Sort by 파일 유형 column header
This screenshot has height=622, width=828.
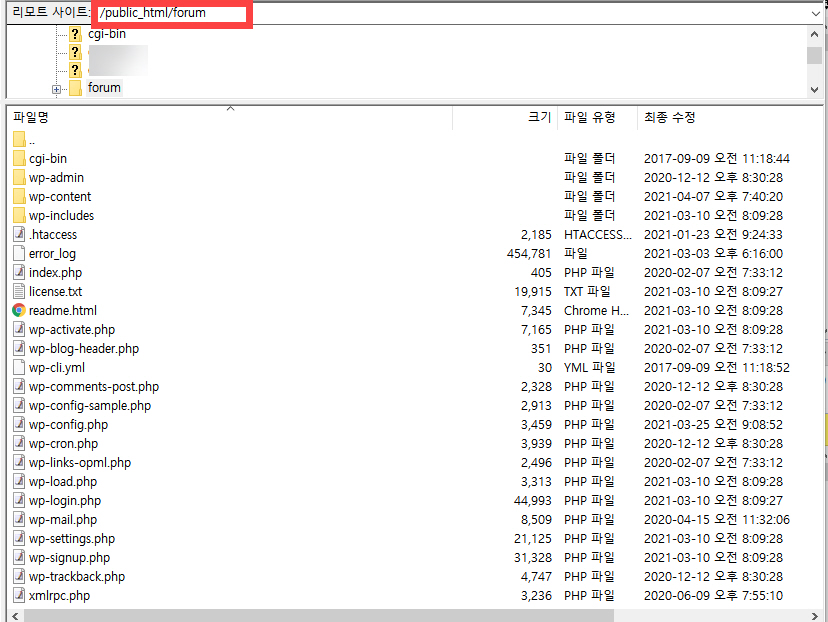[598, 117]
